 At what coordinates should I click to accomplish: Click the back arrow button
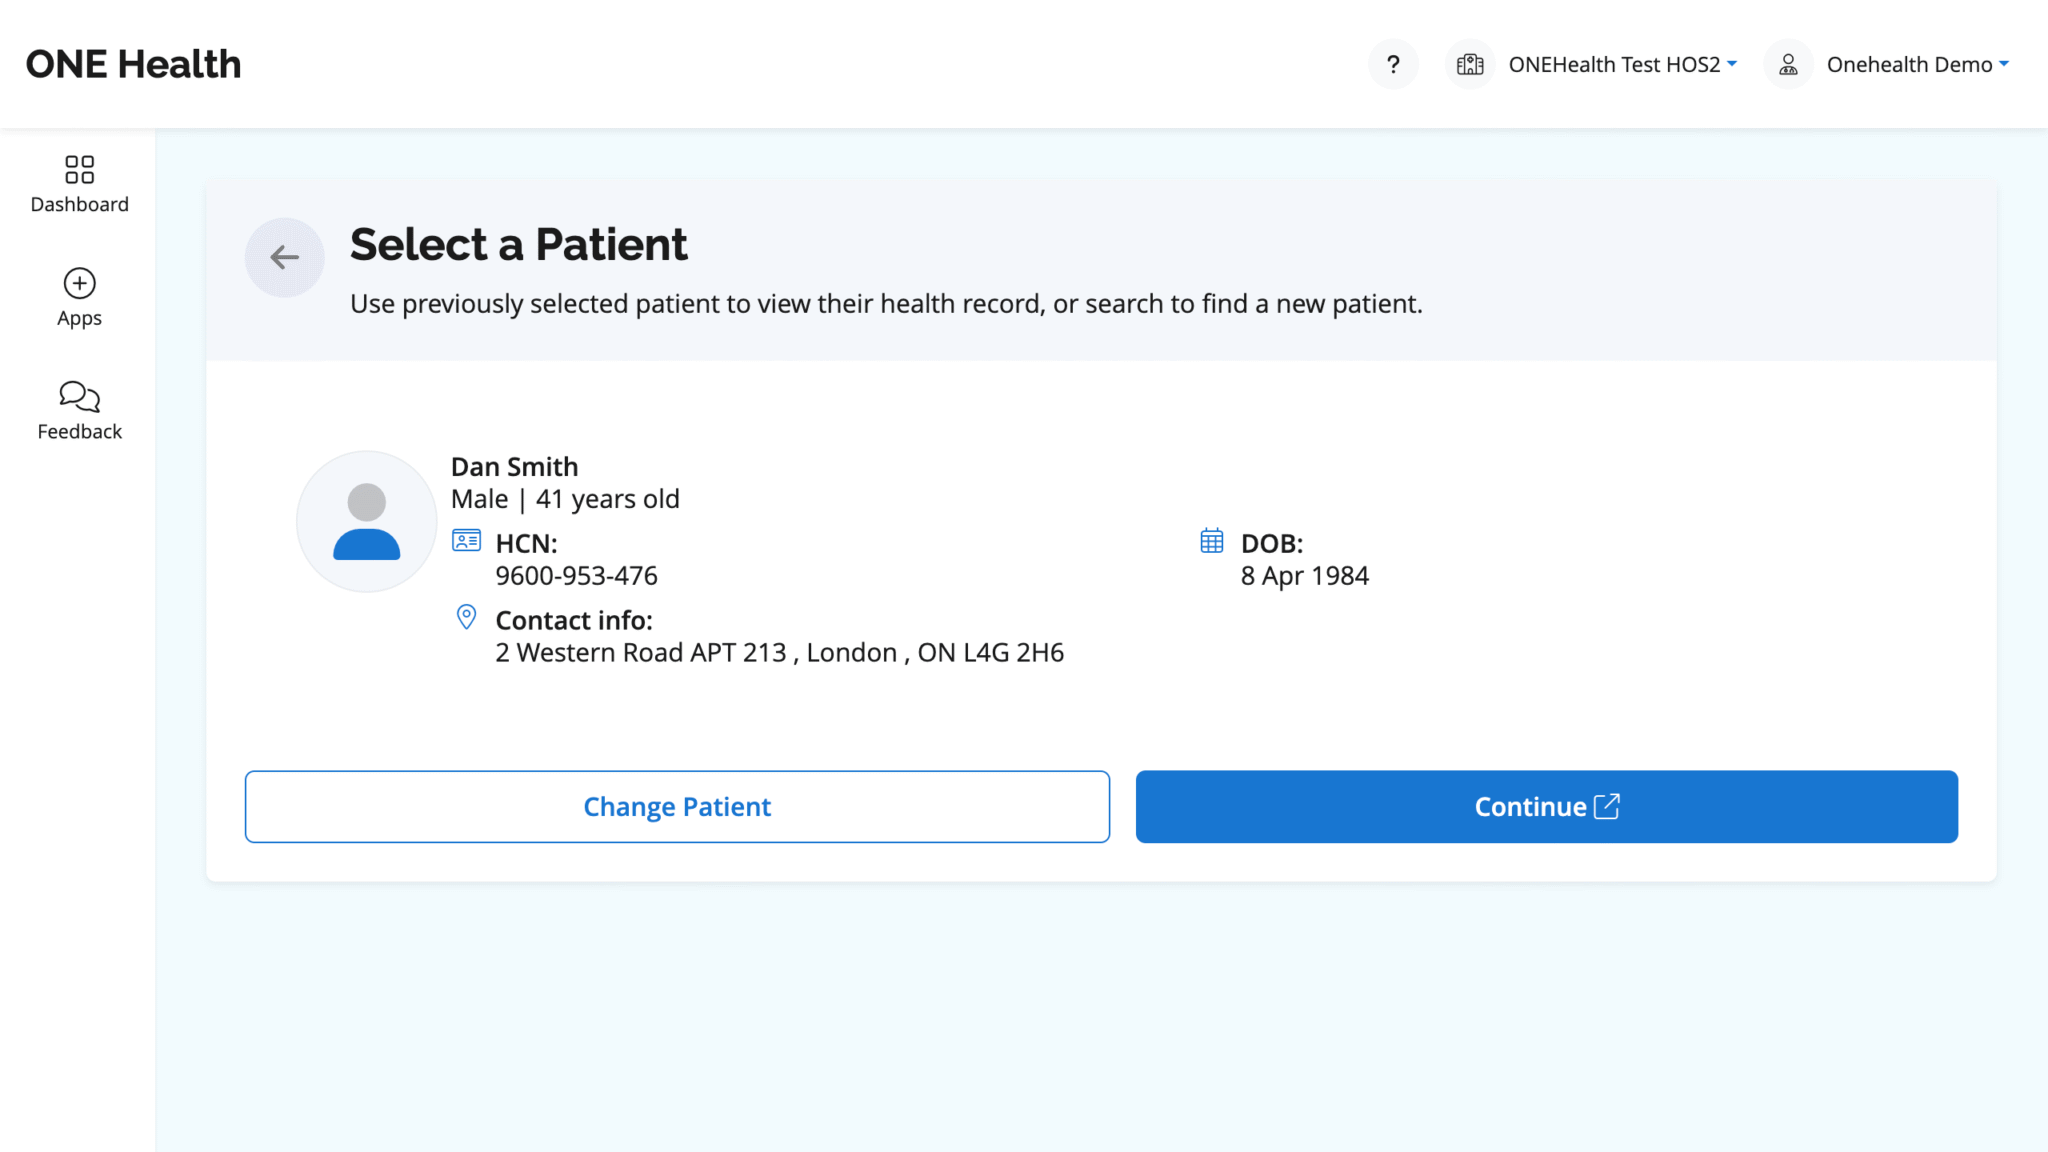click(x=285, y=257)
